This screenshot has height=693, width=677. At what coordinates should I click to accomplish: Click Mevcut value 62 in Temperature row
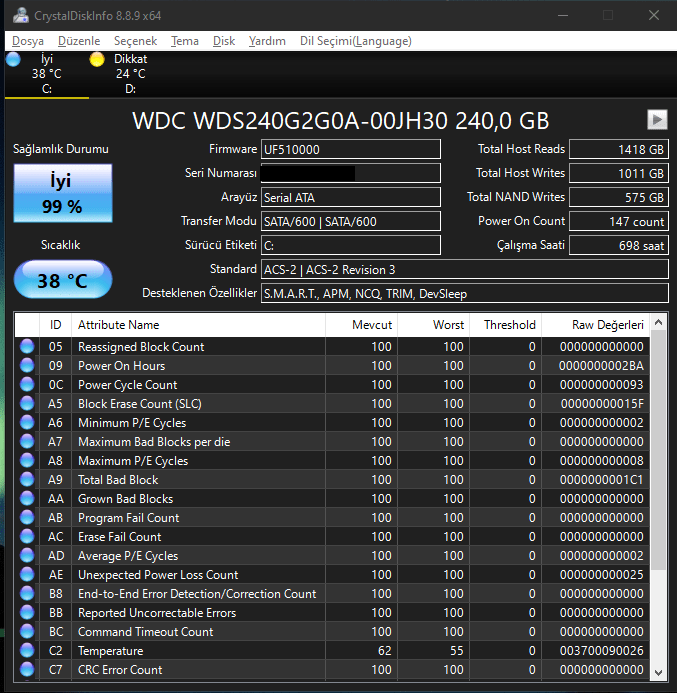pyautogui.click(x=384, y=651)
